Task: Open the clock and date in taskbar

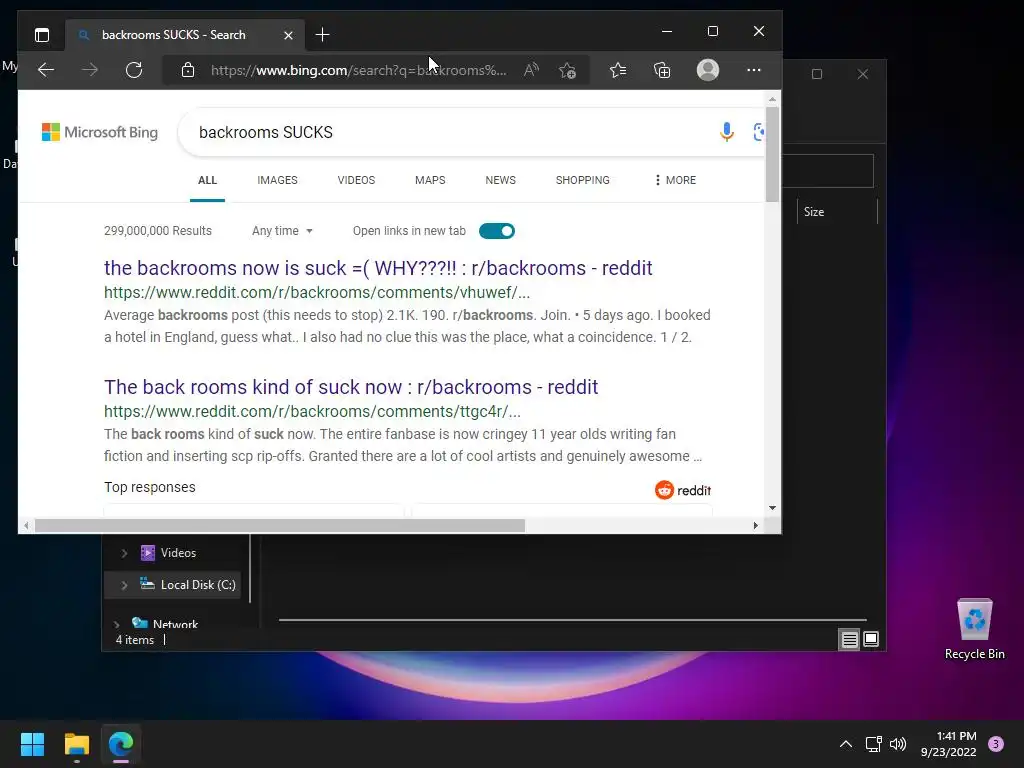Action: (948, 744)
